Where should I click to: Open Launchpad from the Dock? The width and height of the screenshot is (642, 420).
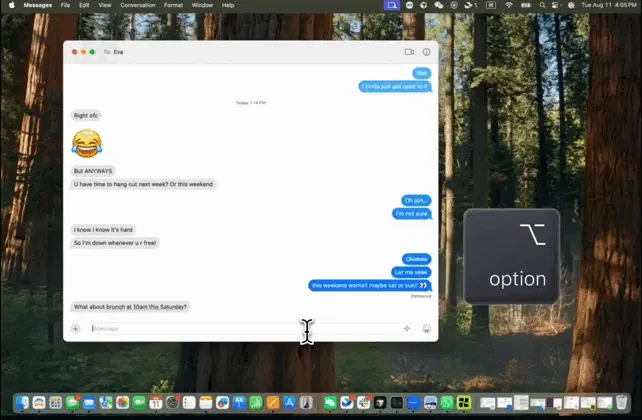click(x=56, y=403)
